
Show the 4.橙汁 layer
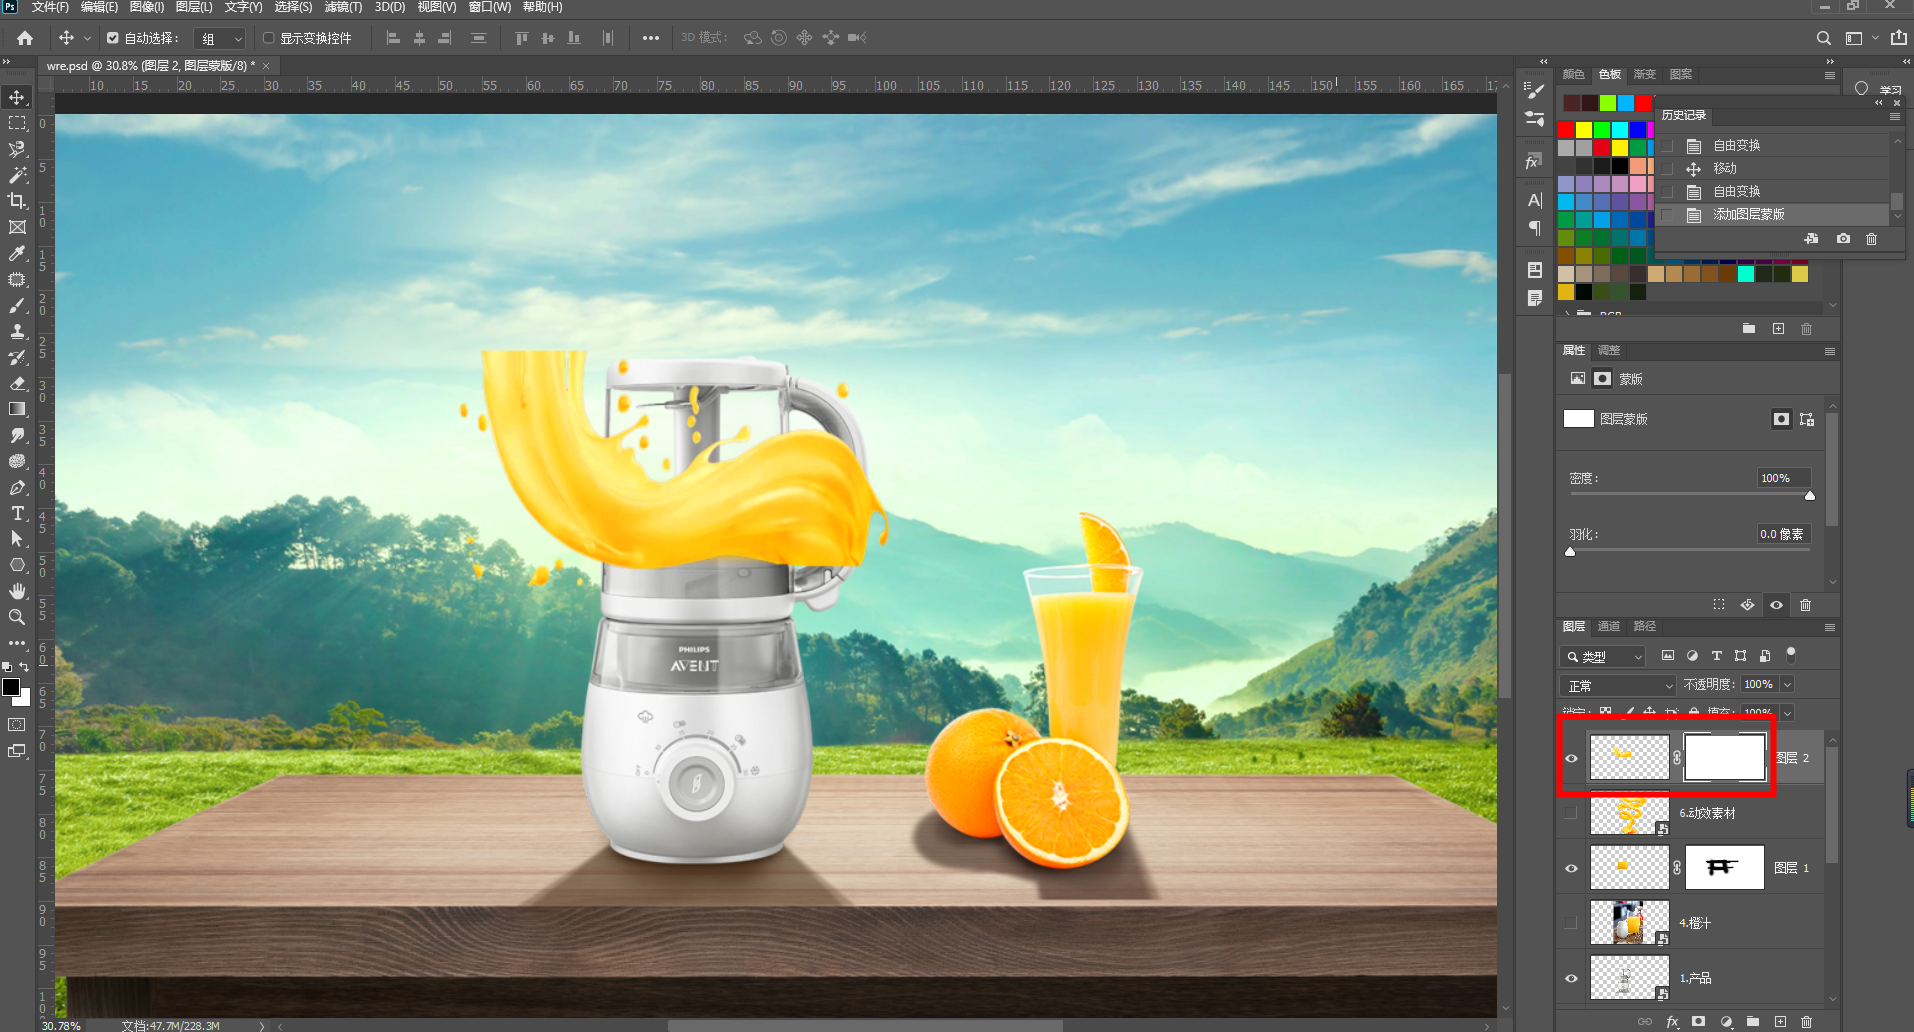coord(1571,923)
